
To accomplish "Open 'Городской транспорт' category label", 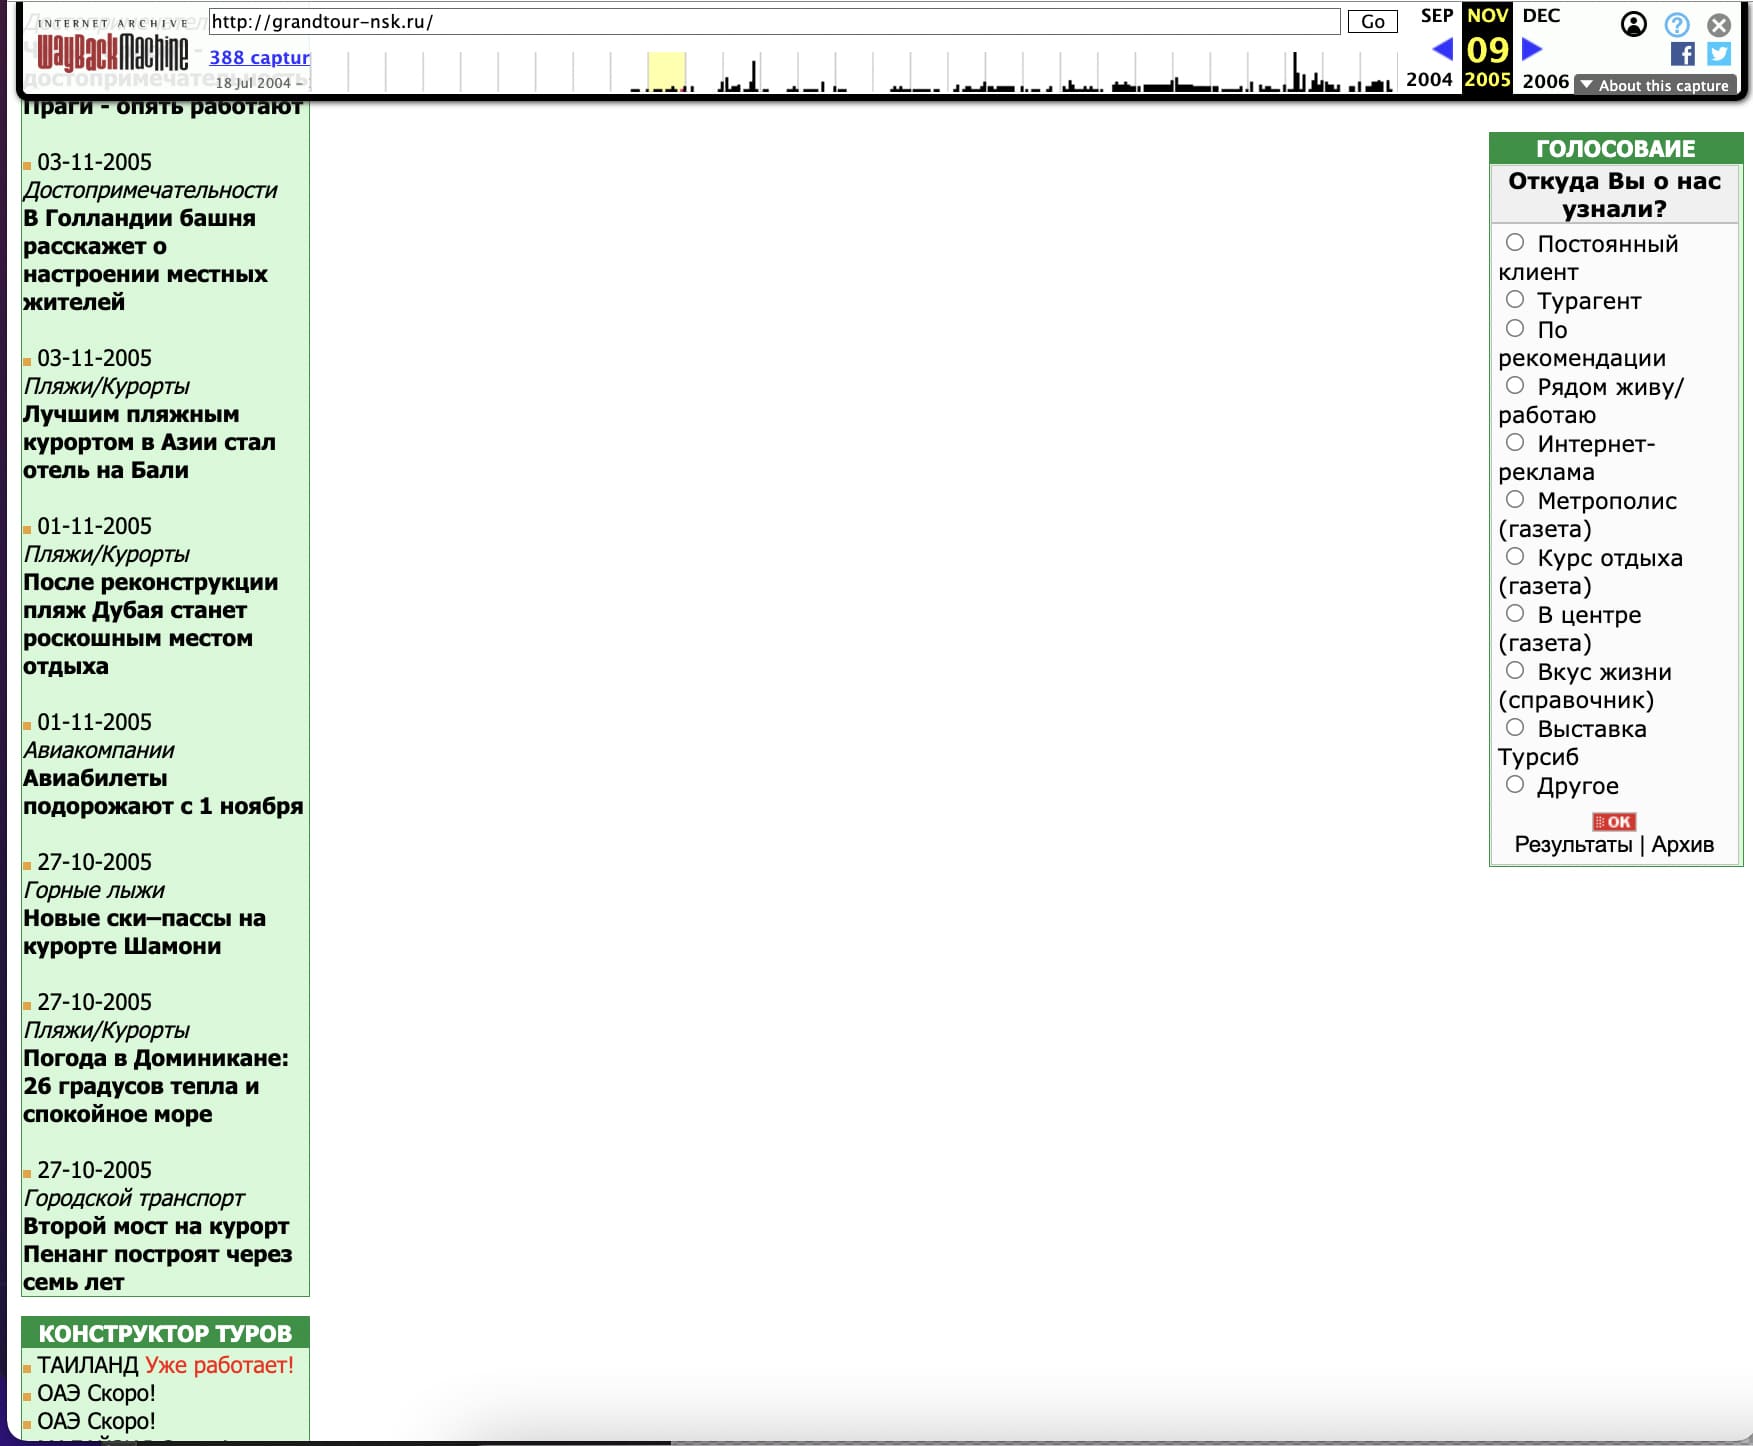I will click(133, 1198).
